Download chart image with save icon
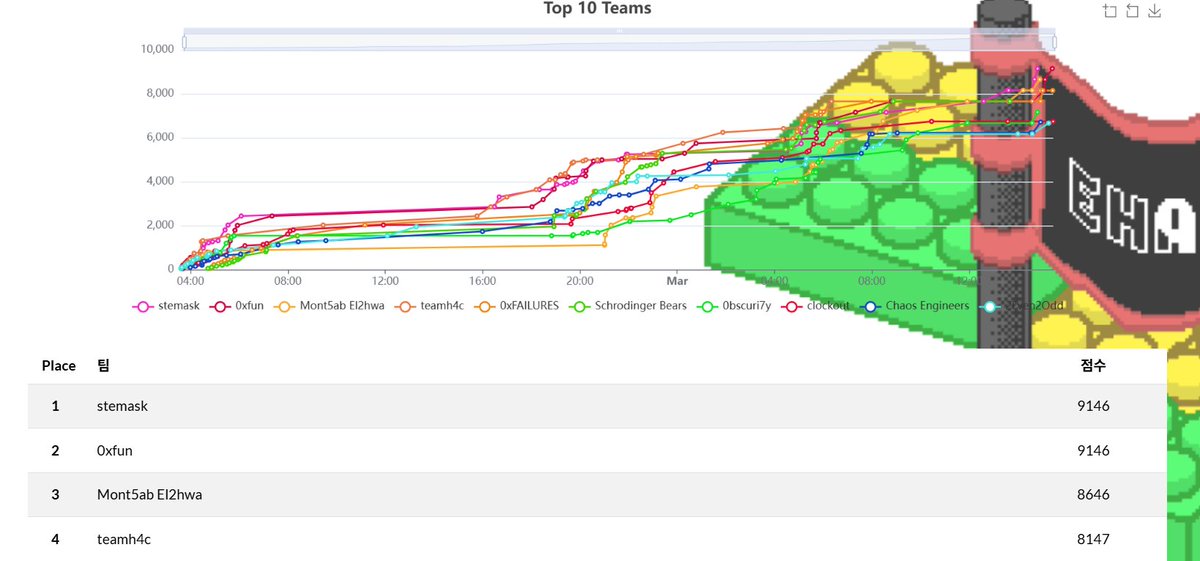 pyautogui.click(x=1154, y=11)
